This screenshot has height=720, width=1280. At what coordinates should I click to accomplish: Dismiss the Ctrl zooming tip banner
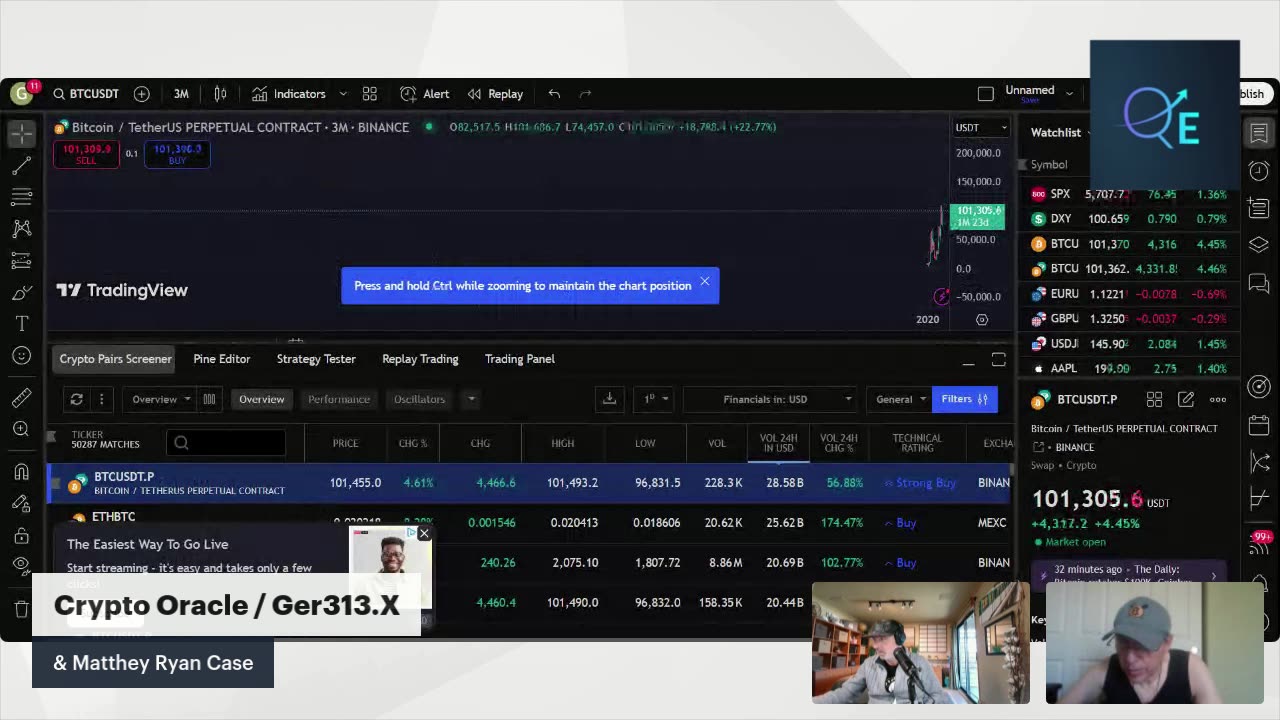click(705, 282)
